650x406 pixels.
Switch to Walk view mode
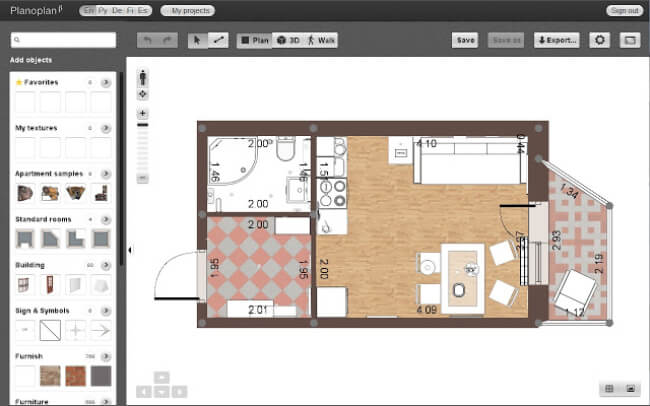click(321, 40)
